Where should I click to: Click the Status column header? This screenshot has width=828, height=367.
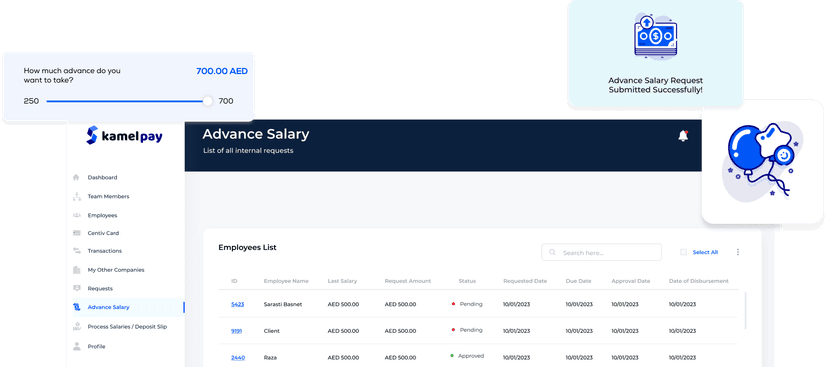pos(467,281)
